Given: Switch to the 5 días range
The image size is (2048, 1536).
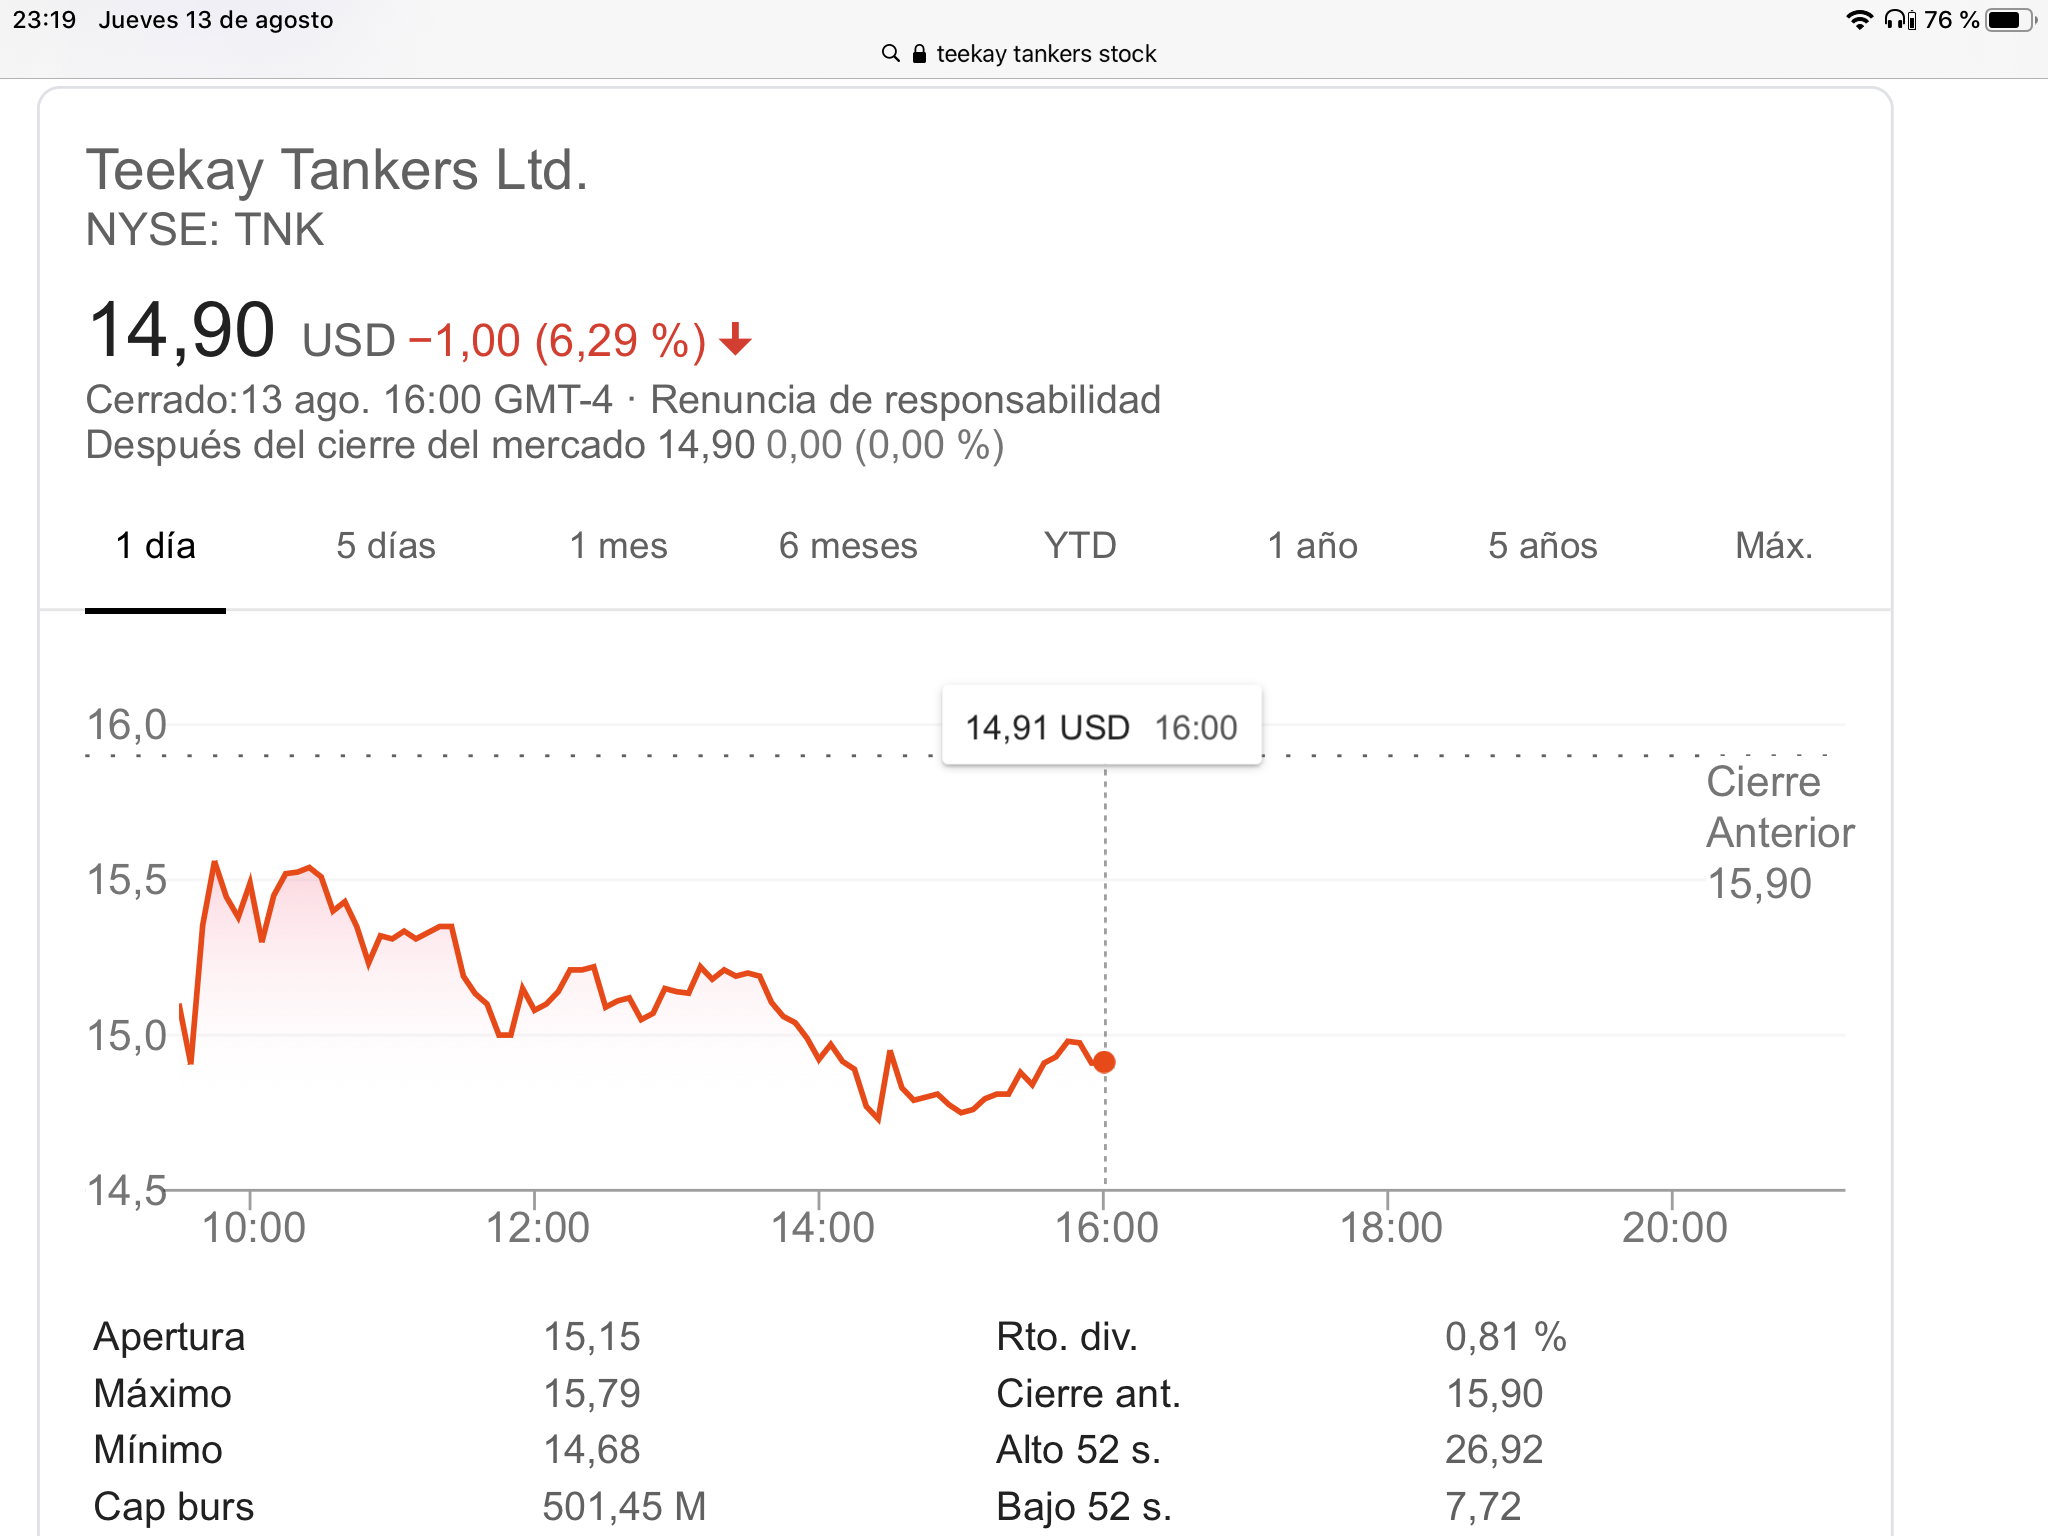Looking at the screenshot, I should (x=385, y=546).
